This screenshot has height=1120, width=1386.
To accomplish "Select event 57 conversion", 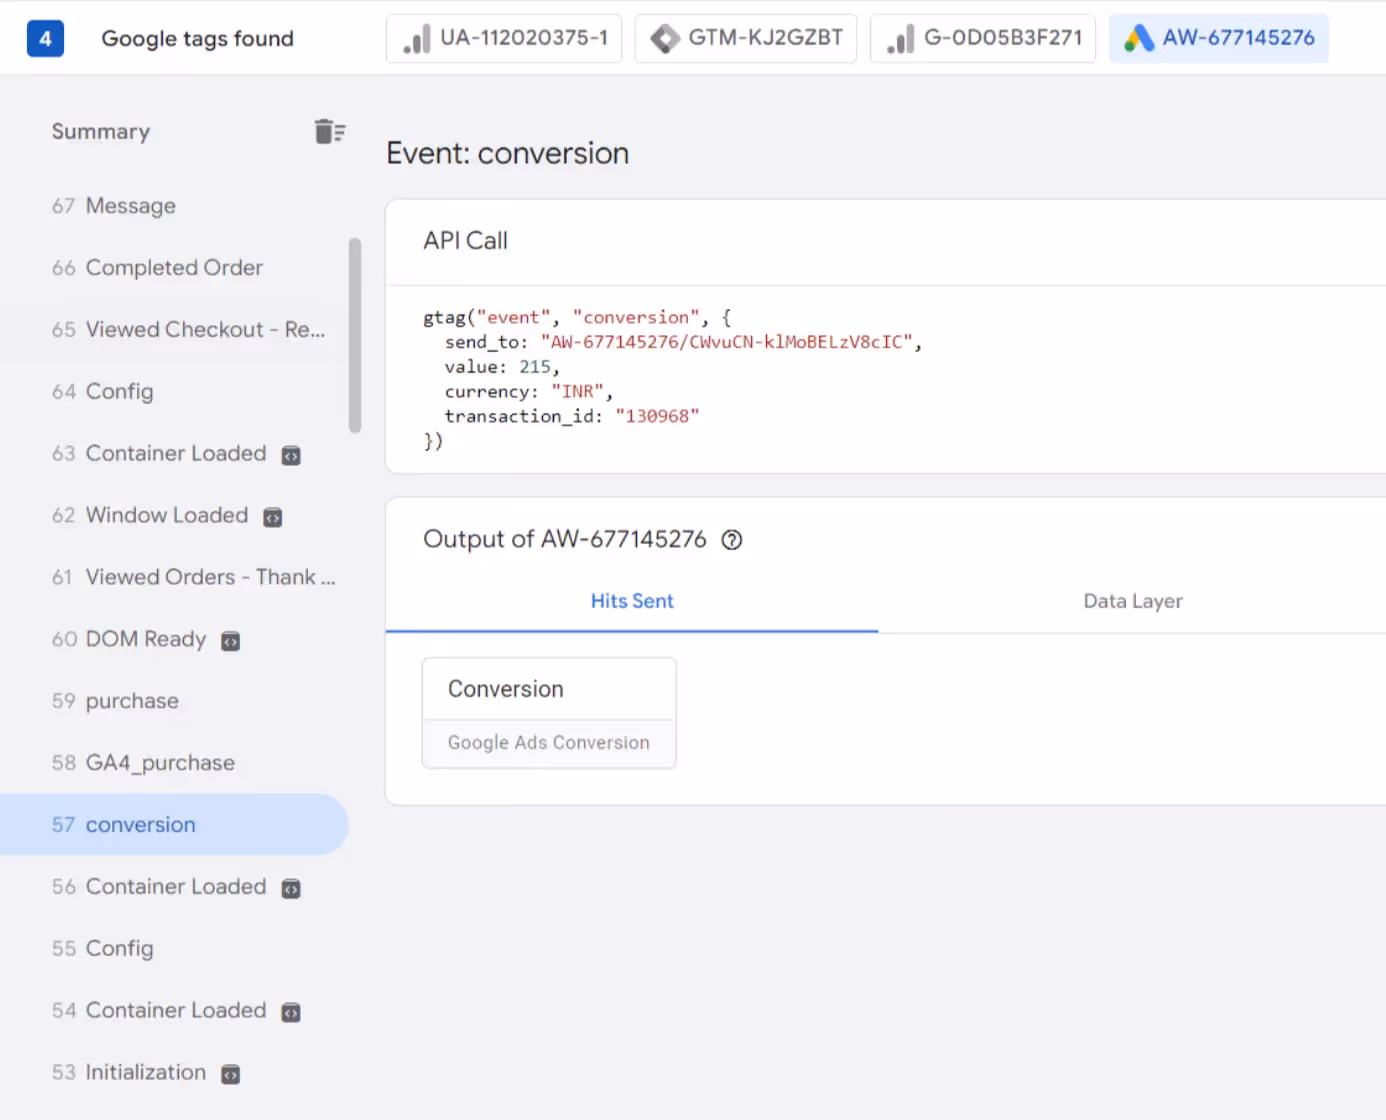I will click(174, 825).
